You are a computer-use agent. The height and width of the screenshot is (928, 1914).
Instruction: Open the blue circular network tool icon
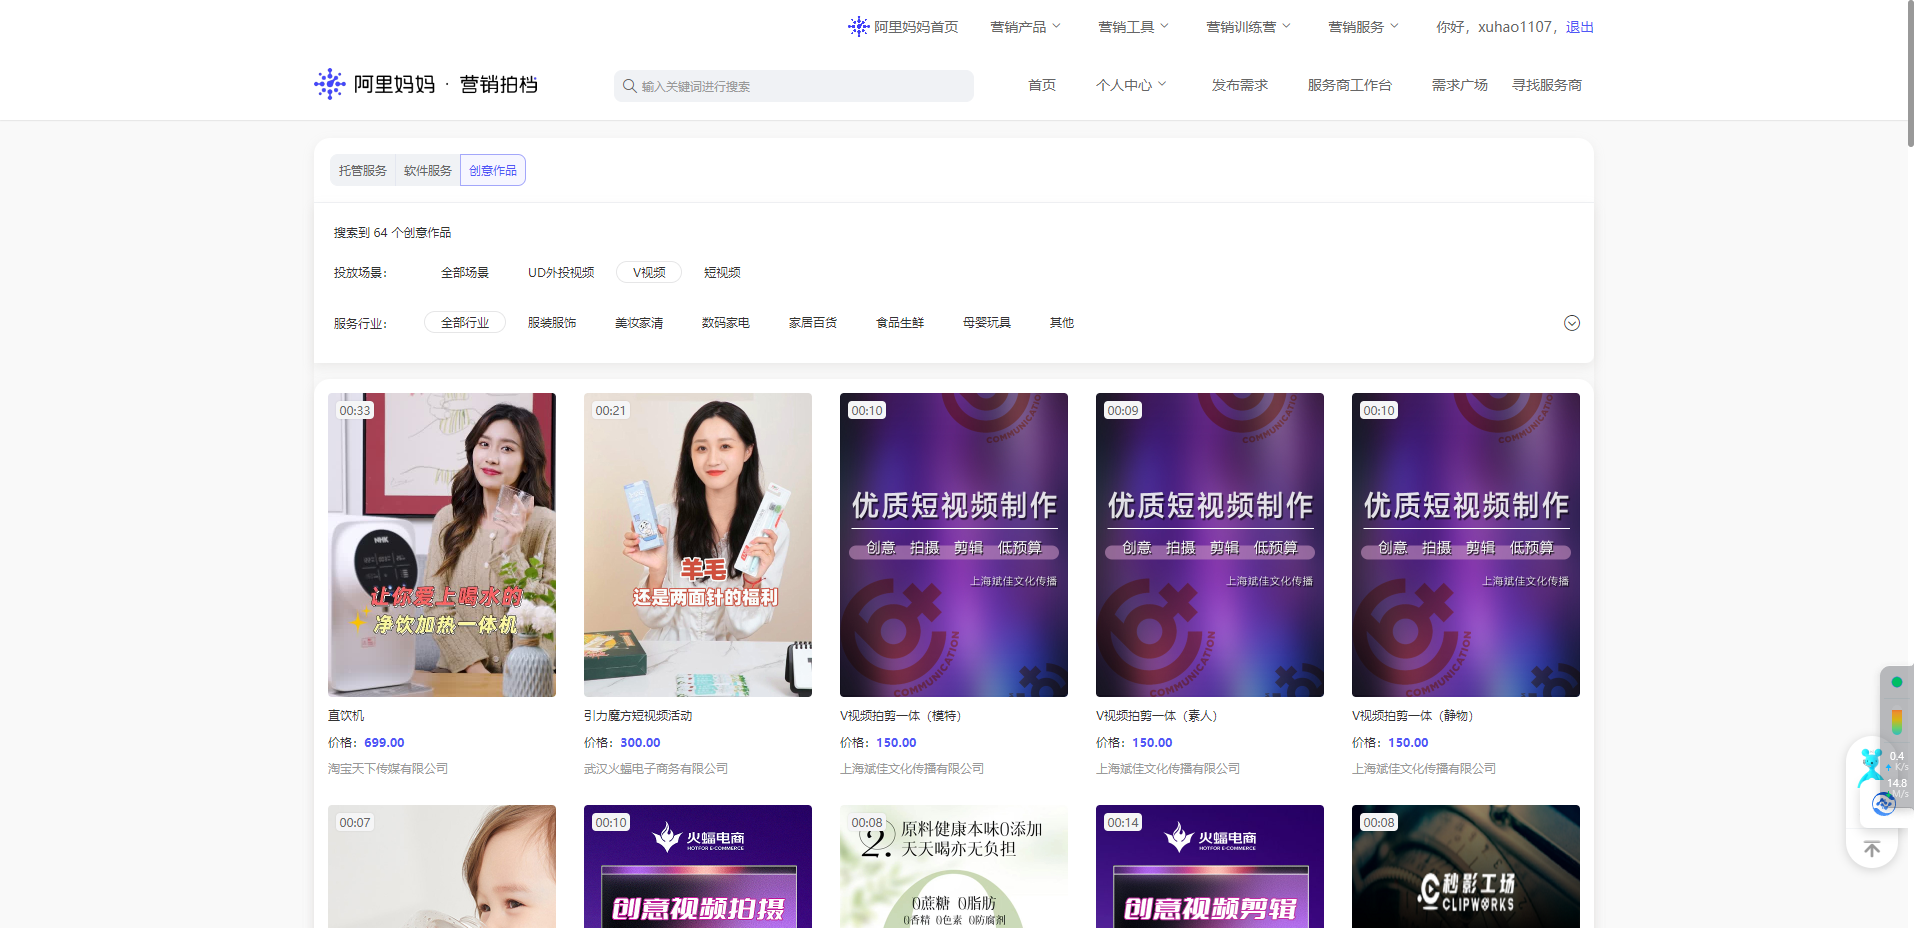[1884, 803]
